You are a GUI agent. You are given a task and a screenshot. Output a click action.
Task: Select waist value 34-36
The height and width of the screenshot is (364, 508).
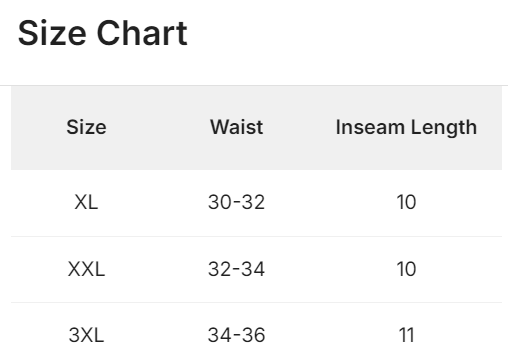[x=237, y=335]
